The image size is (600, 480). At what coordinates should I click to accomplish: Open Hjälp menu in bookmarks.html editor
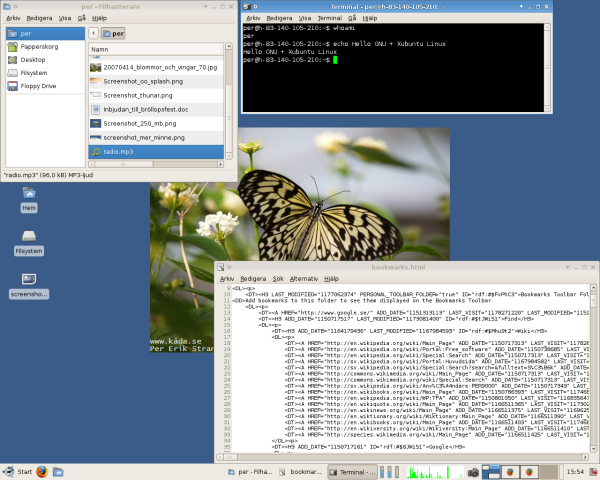(x=331, y=279)
